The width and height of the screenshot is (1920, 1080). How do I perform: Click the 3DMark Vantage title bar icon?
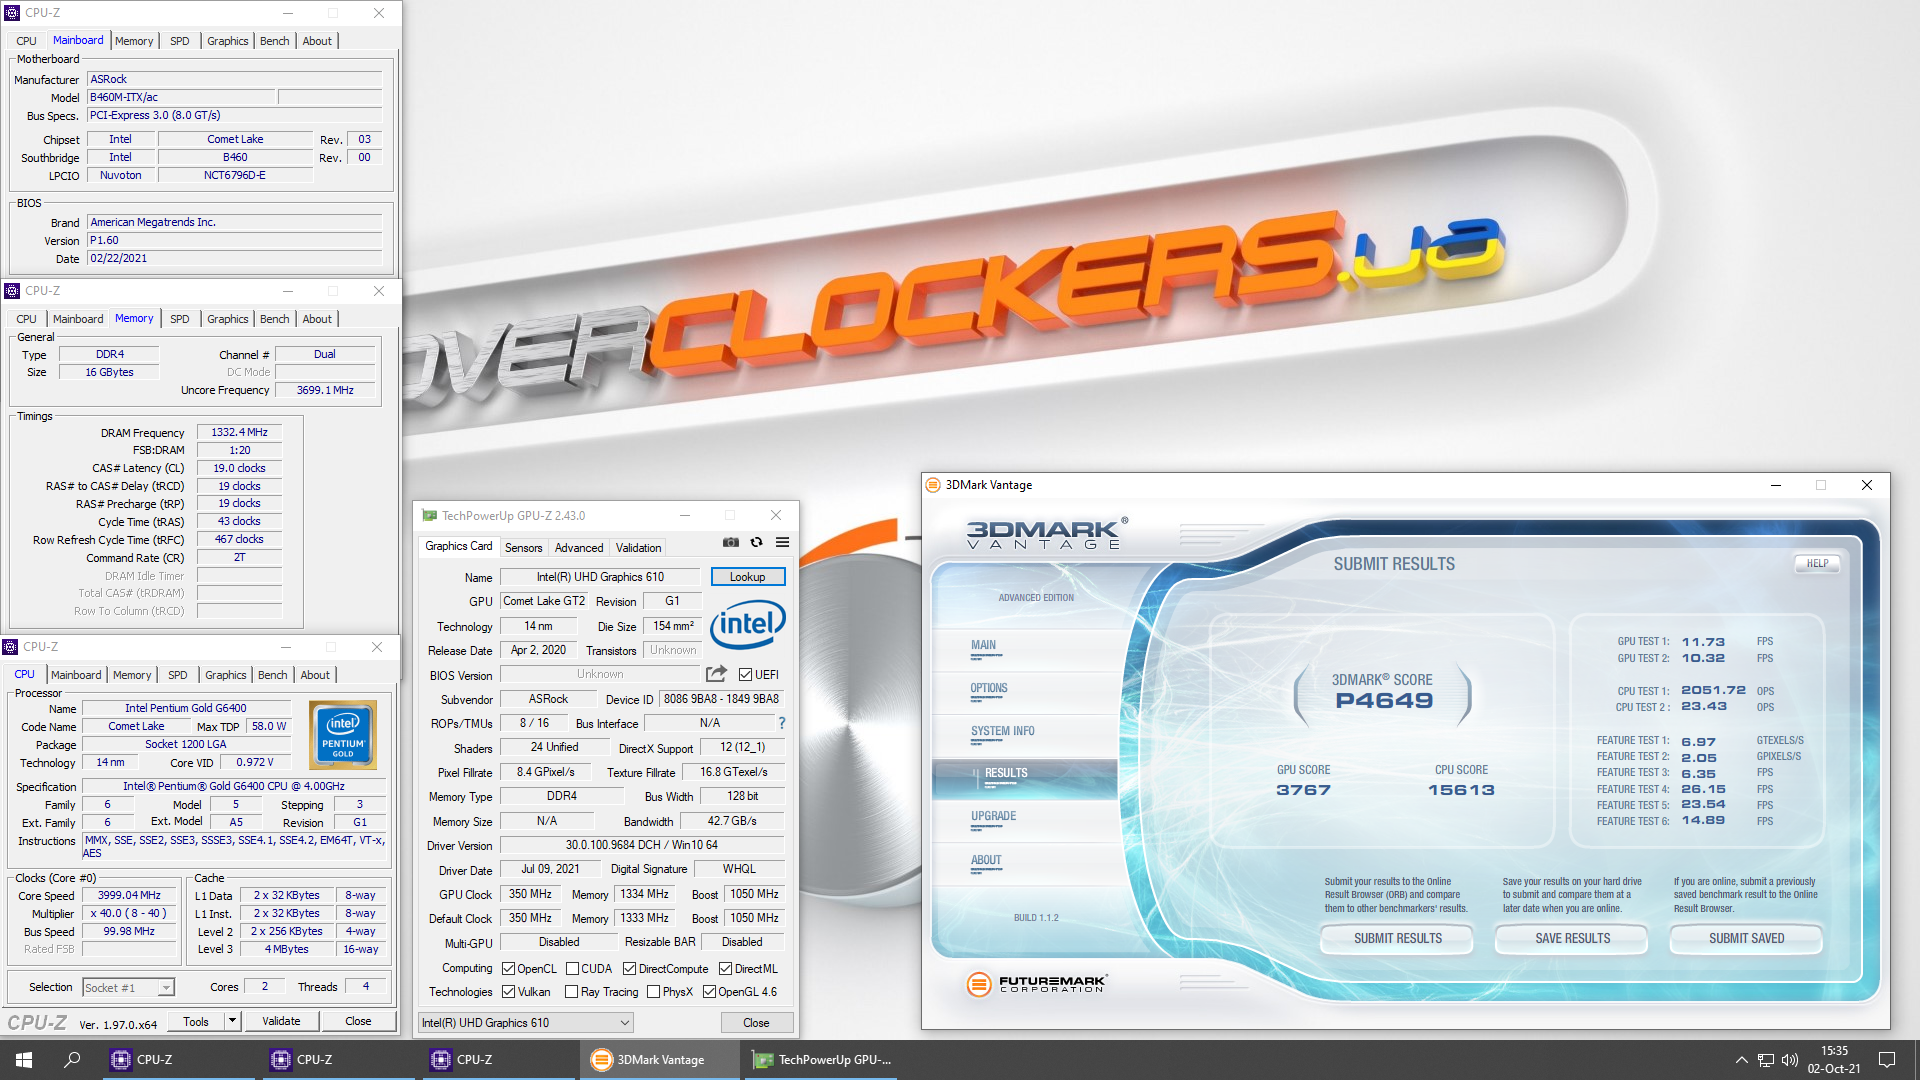coord(933,485)
